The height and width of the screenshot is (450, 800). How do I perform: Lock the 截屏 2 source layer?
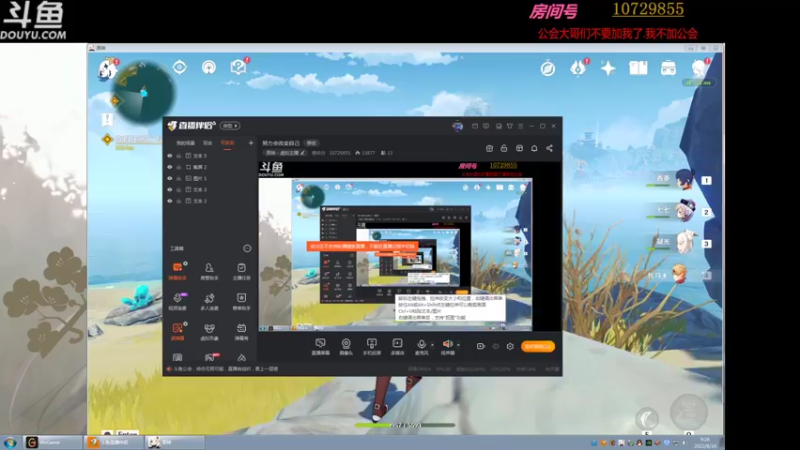(x=179, y=167)
